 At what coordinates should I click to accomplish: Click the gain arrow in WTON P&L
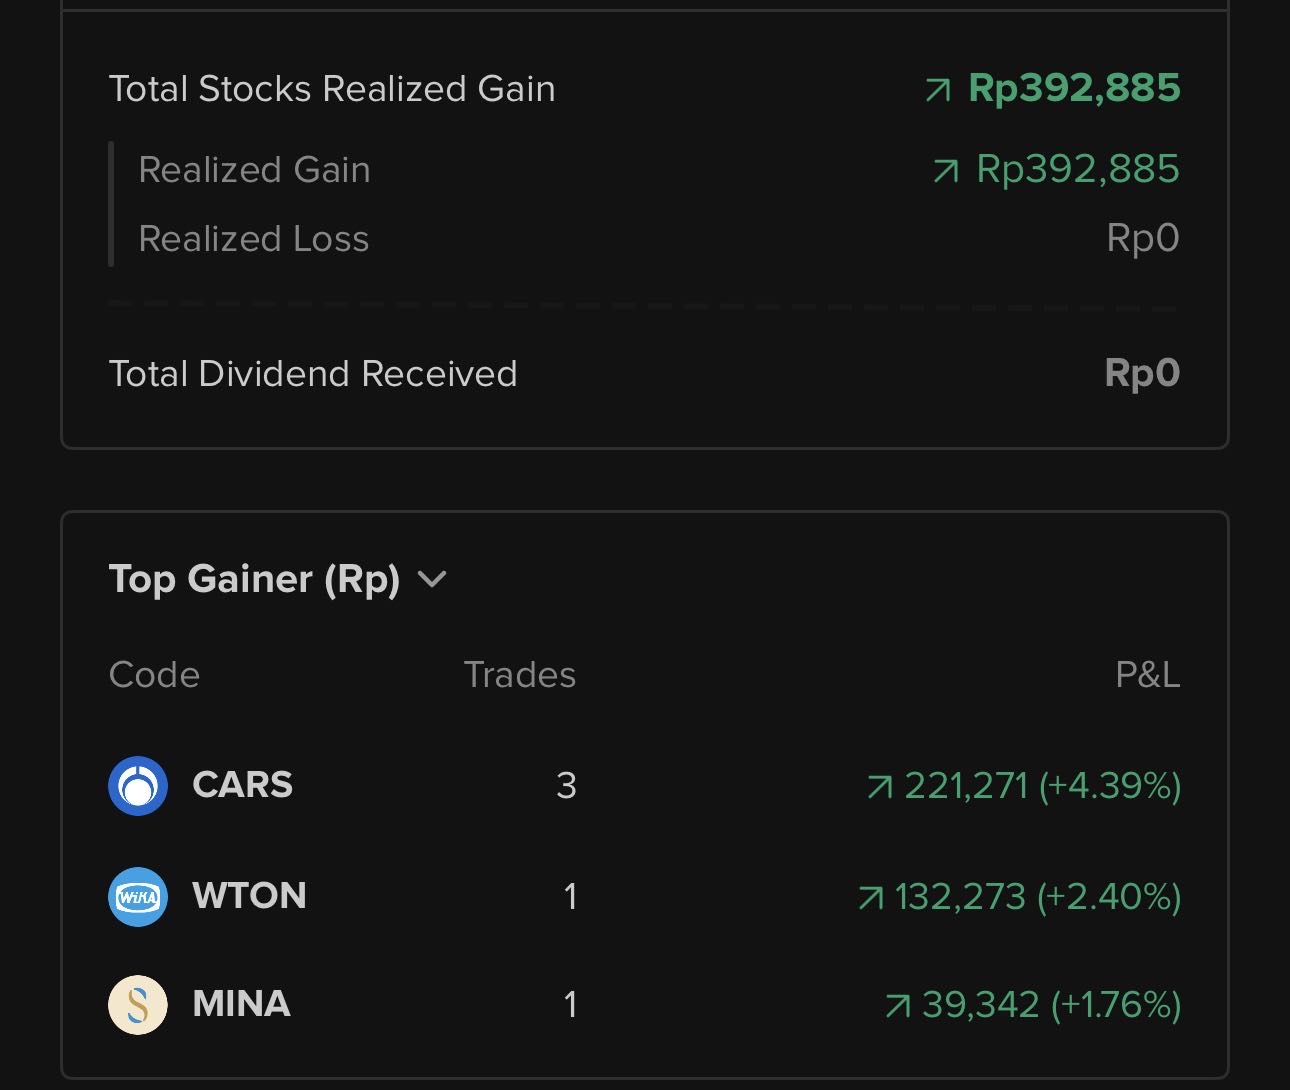point(871,898)
